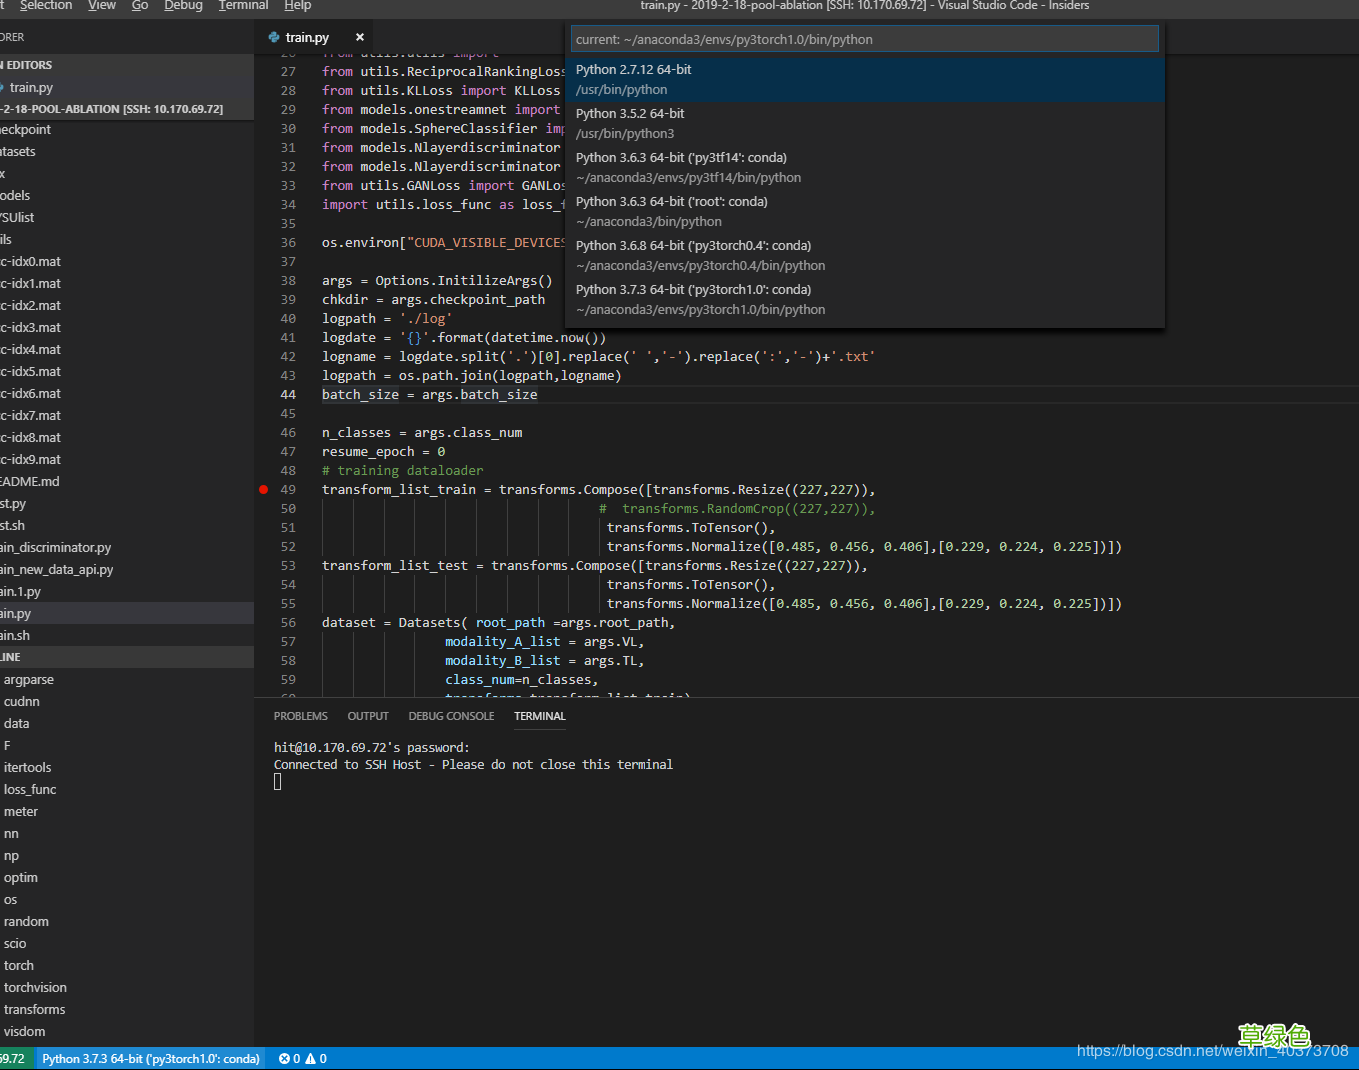
Task: Switch to the PROBLEMS tab
Action: 300,716
